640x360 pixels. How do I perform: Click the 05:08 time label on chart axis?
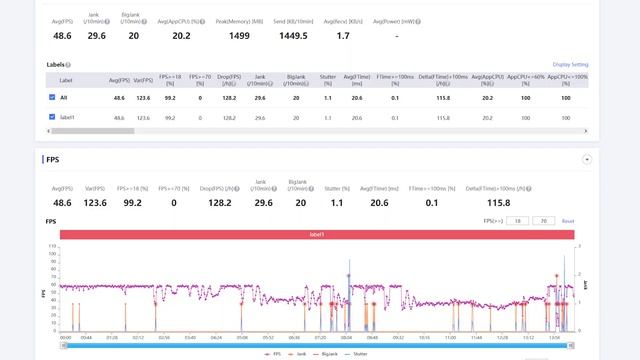(x=242, y=338)
